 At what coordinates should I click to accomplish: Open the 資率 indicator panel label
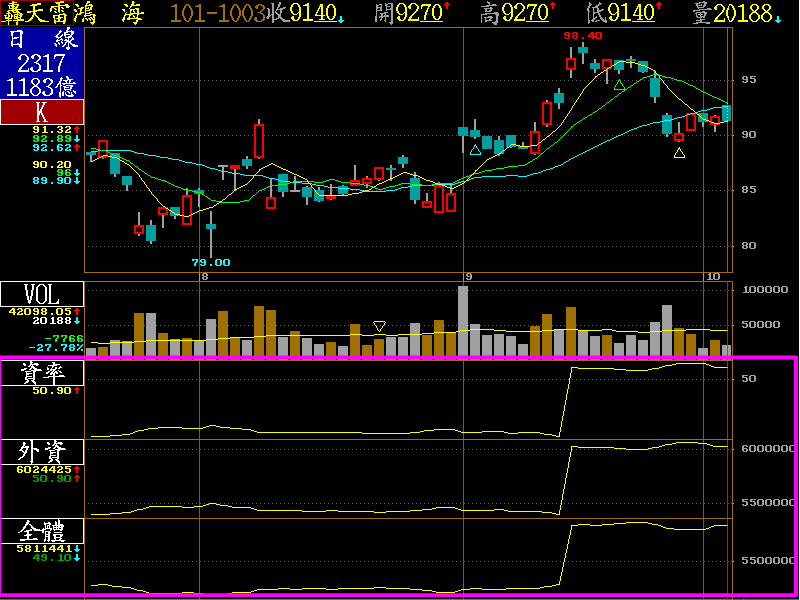coord(42,373)
